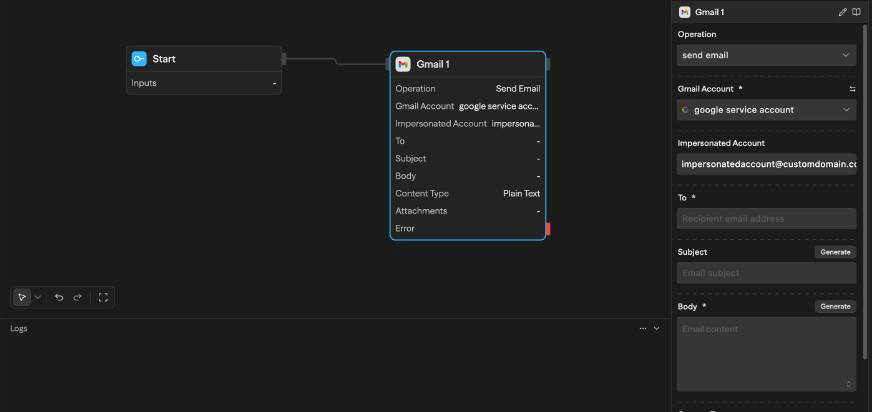Screen dimensions: 872x412
Task: Select the Gmail 1 node title
Action: click(433, 64)
